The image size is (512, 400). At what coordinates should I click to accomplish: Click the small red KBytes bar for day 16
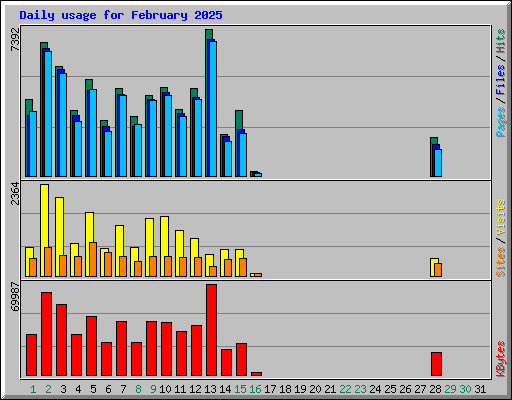(x=256, y=374)
